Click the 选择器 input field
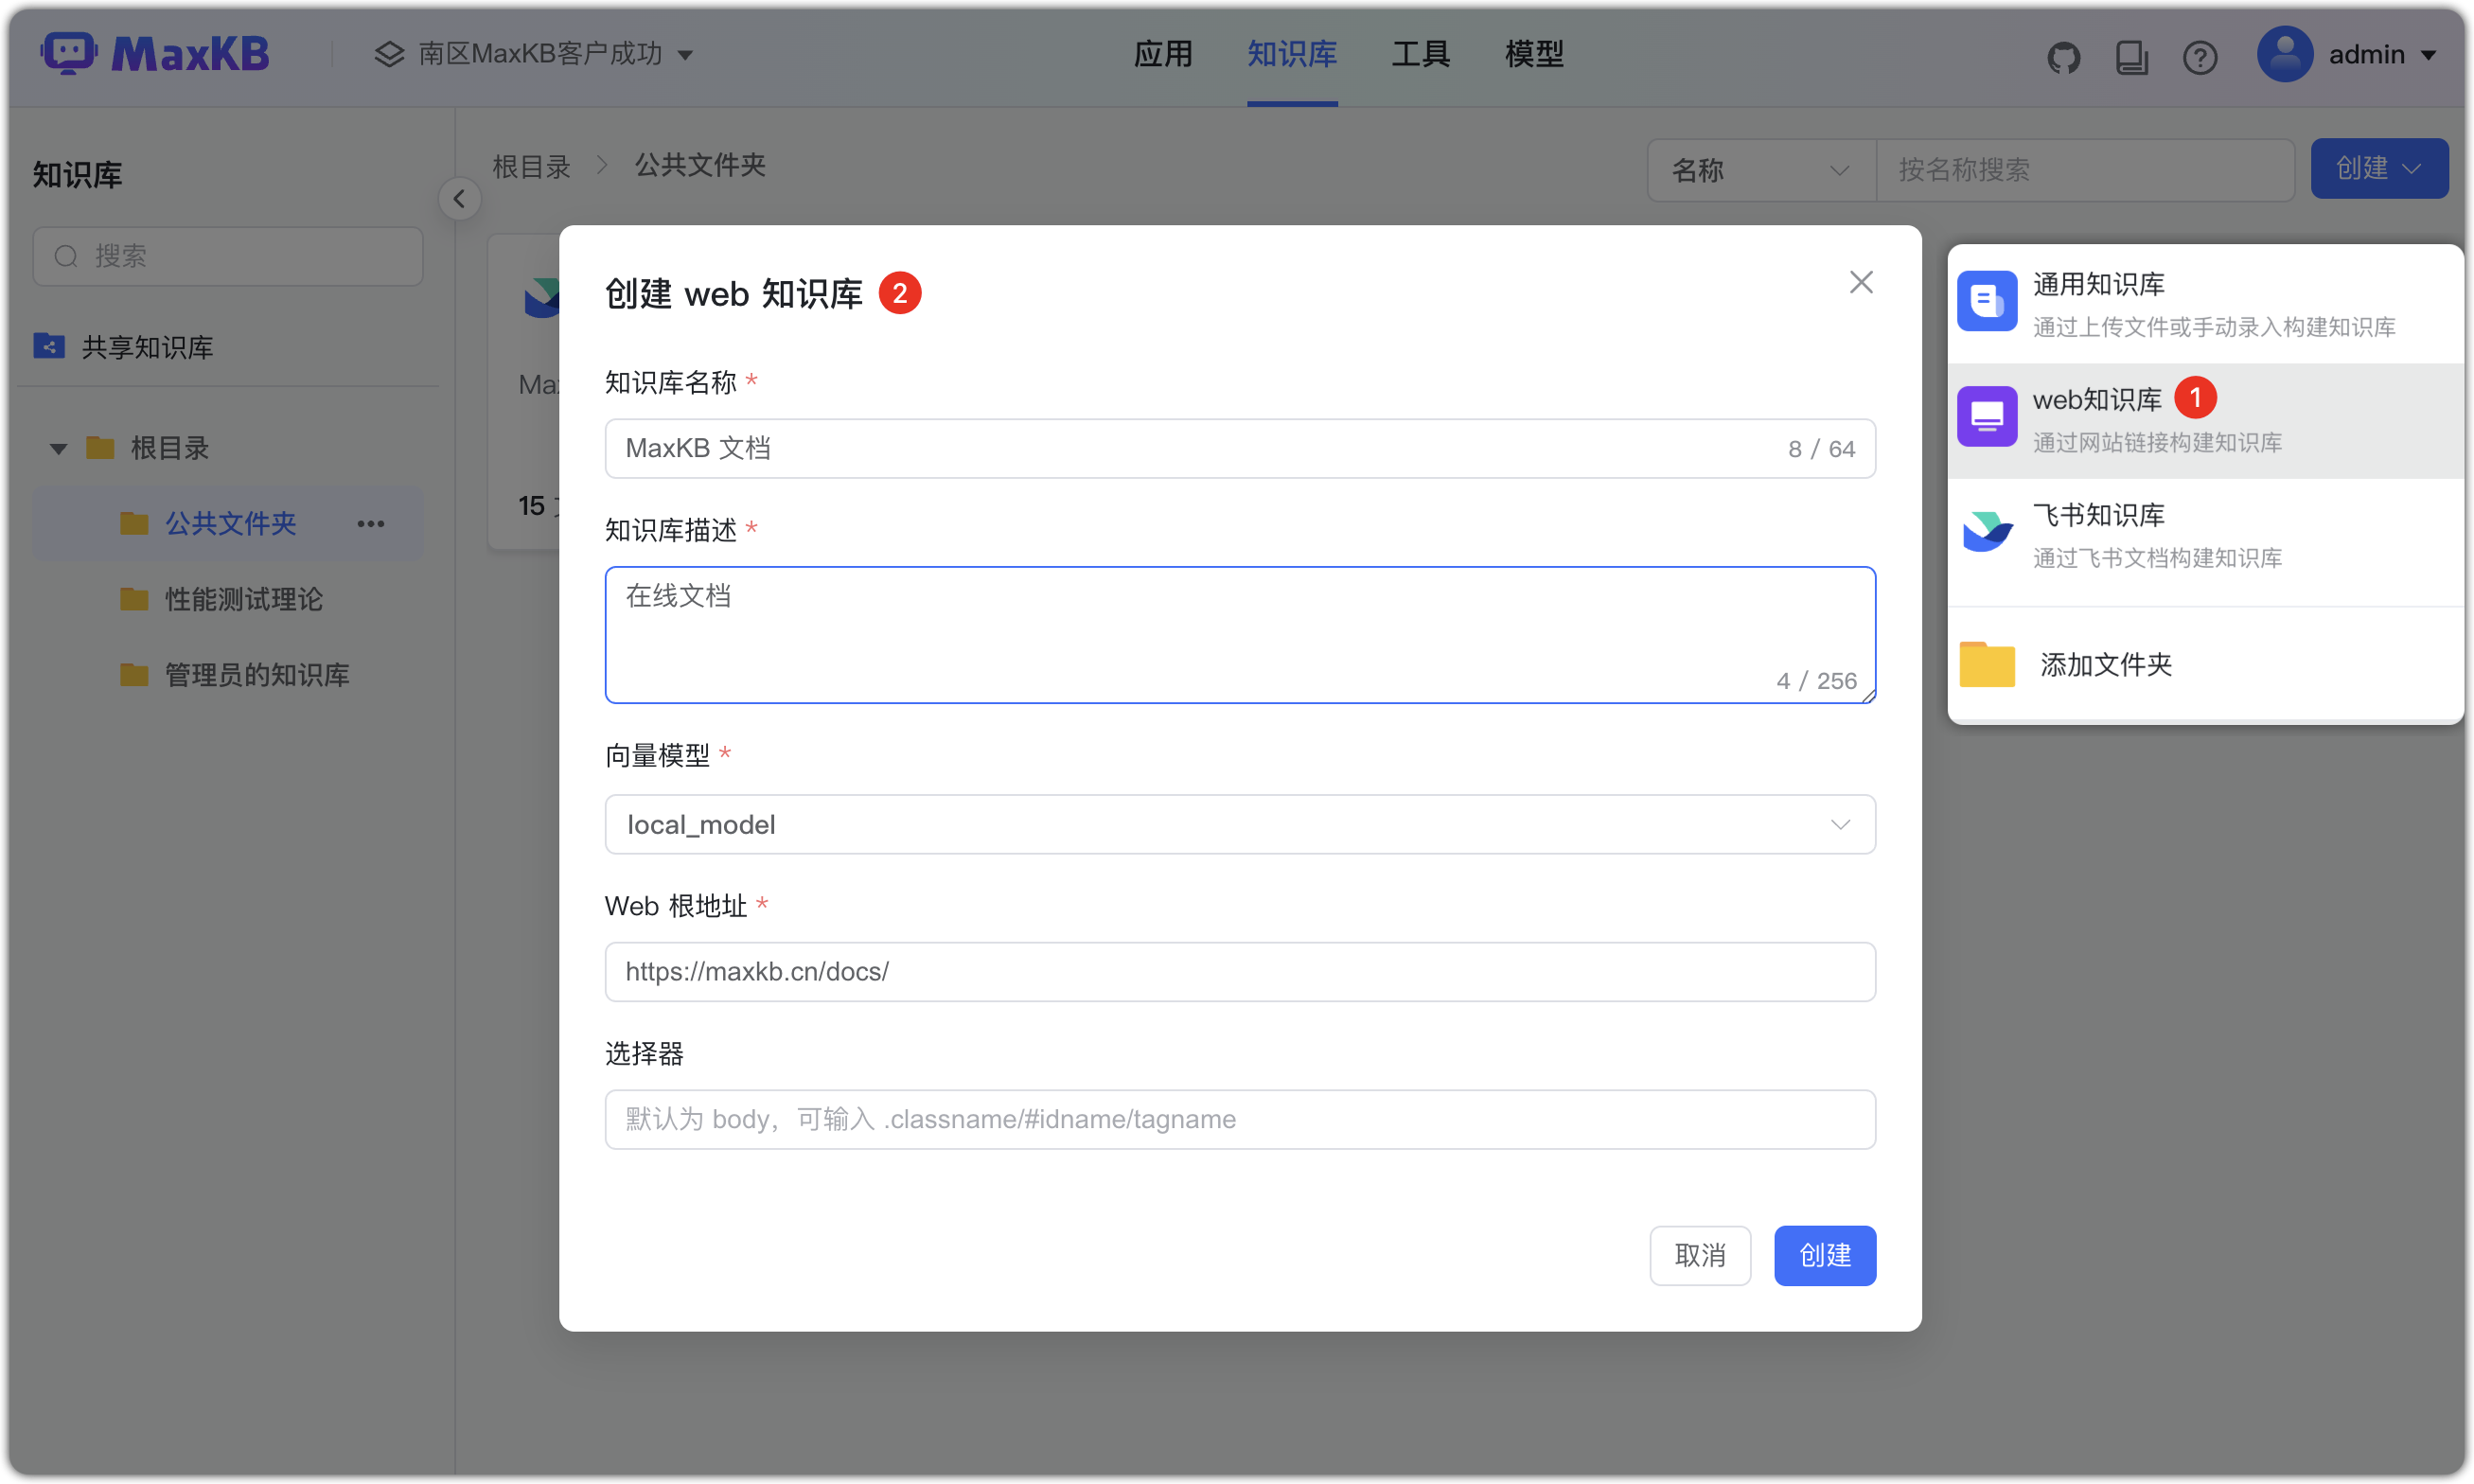Screen dimensions: 2474x1484 [1239, 1119]
